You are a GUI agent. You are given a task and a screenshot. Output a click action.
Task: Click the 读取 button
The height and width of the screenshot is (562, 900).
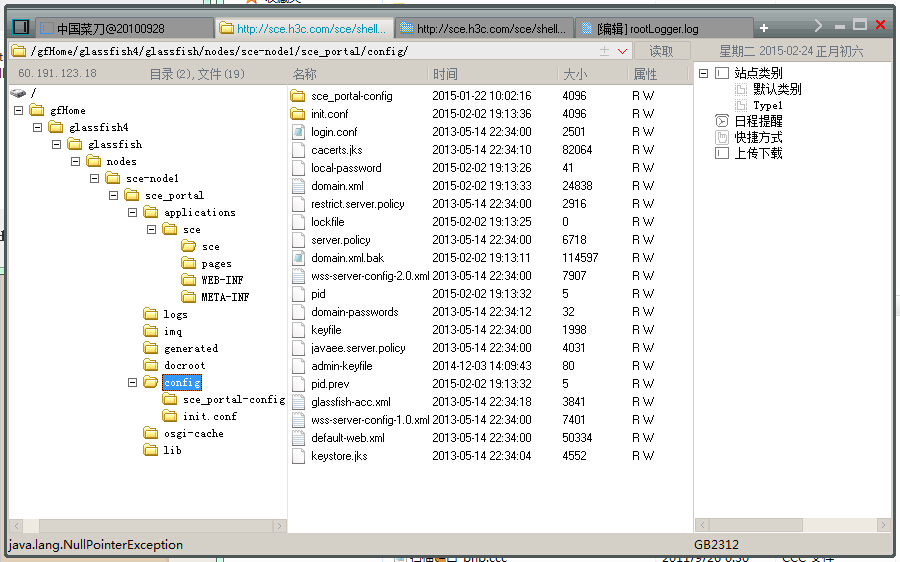click(x=661, y=51)
